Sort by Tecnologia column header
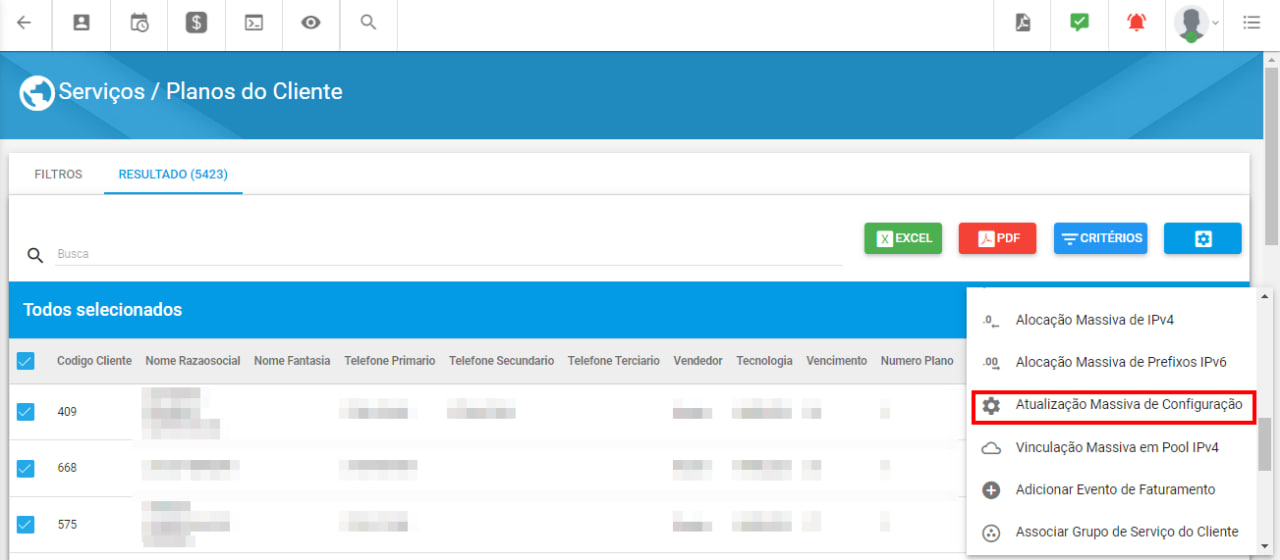This screenshot has width=1280, height=560. coord(764,361)
